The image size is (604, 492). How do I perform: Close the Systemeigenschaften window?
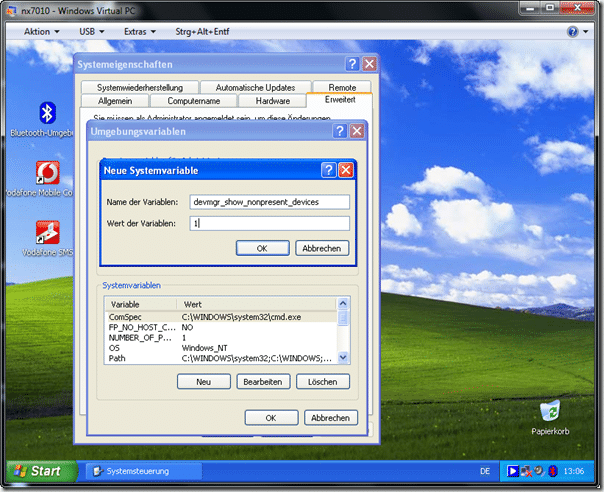coord(369,64)
